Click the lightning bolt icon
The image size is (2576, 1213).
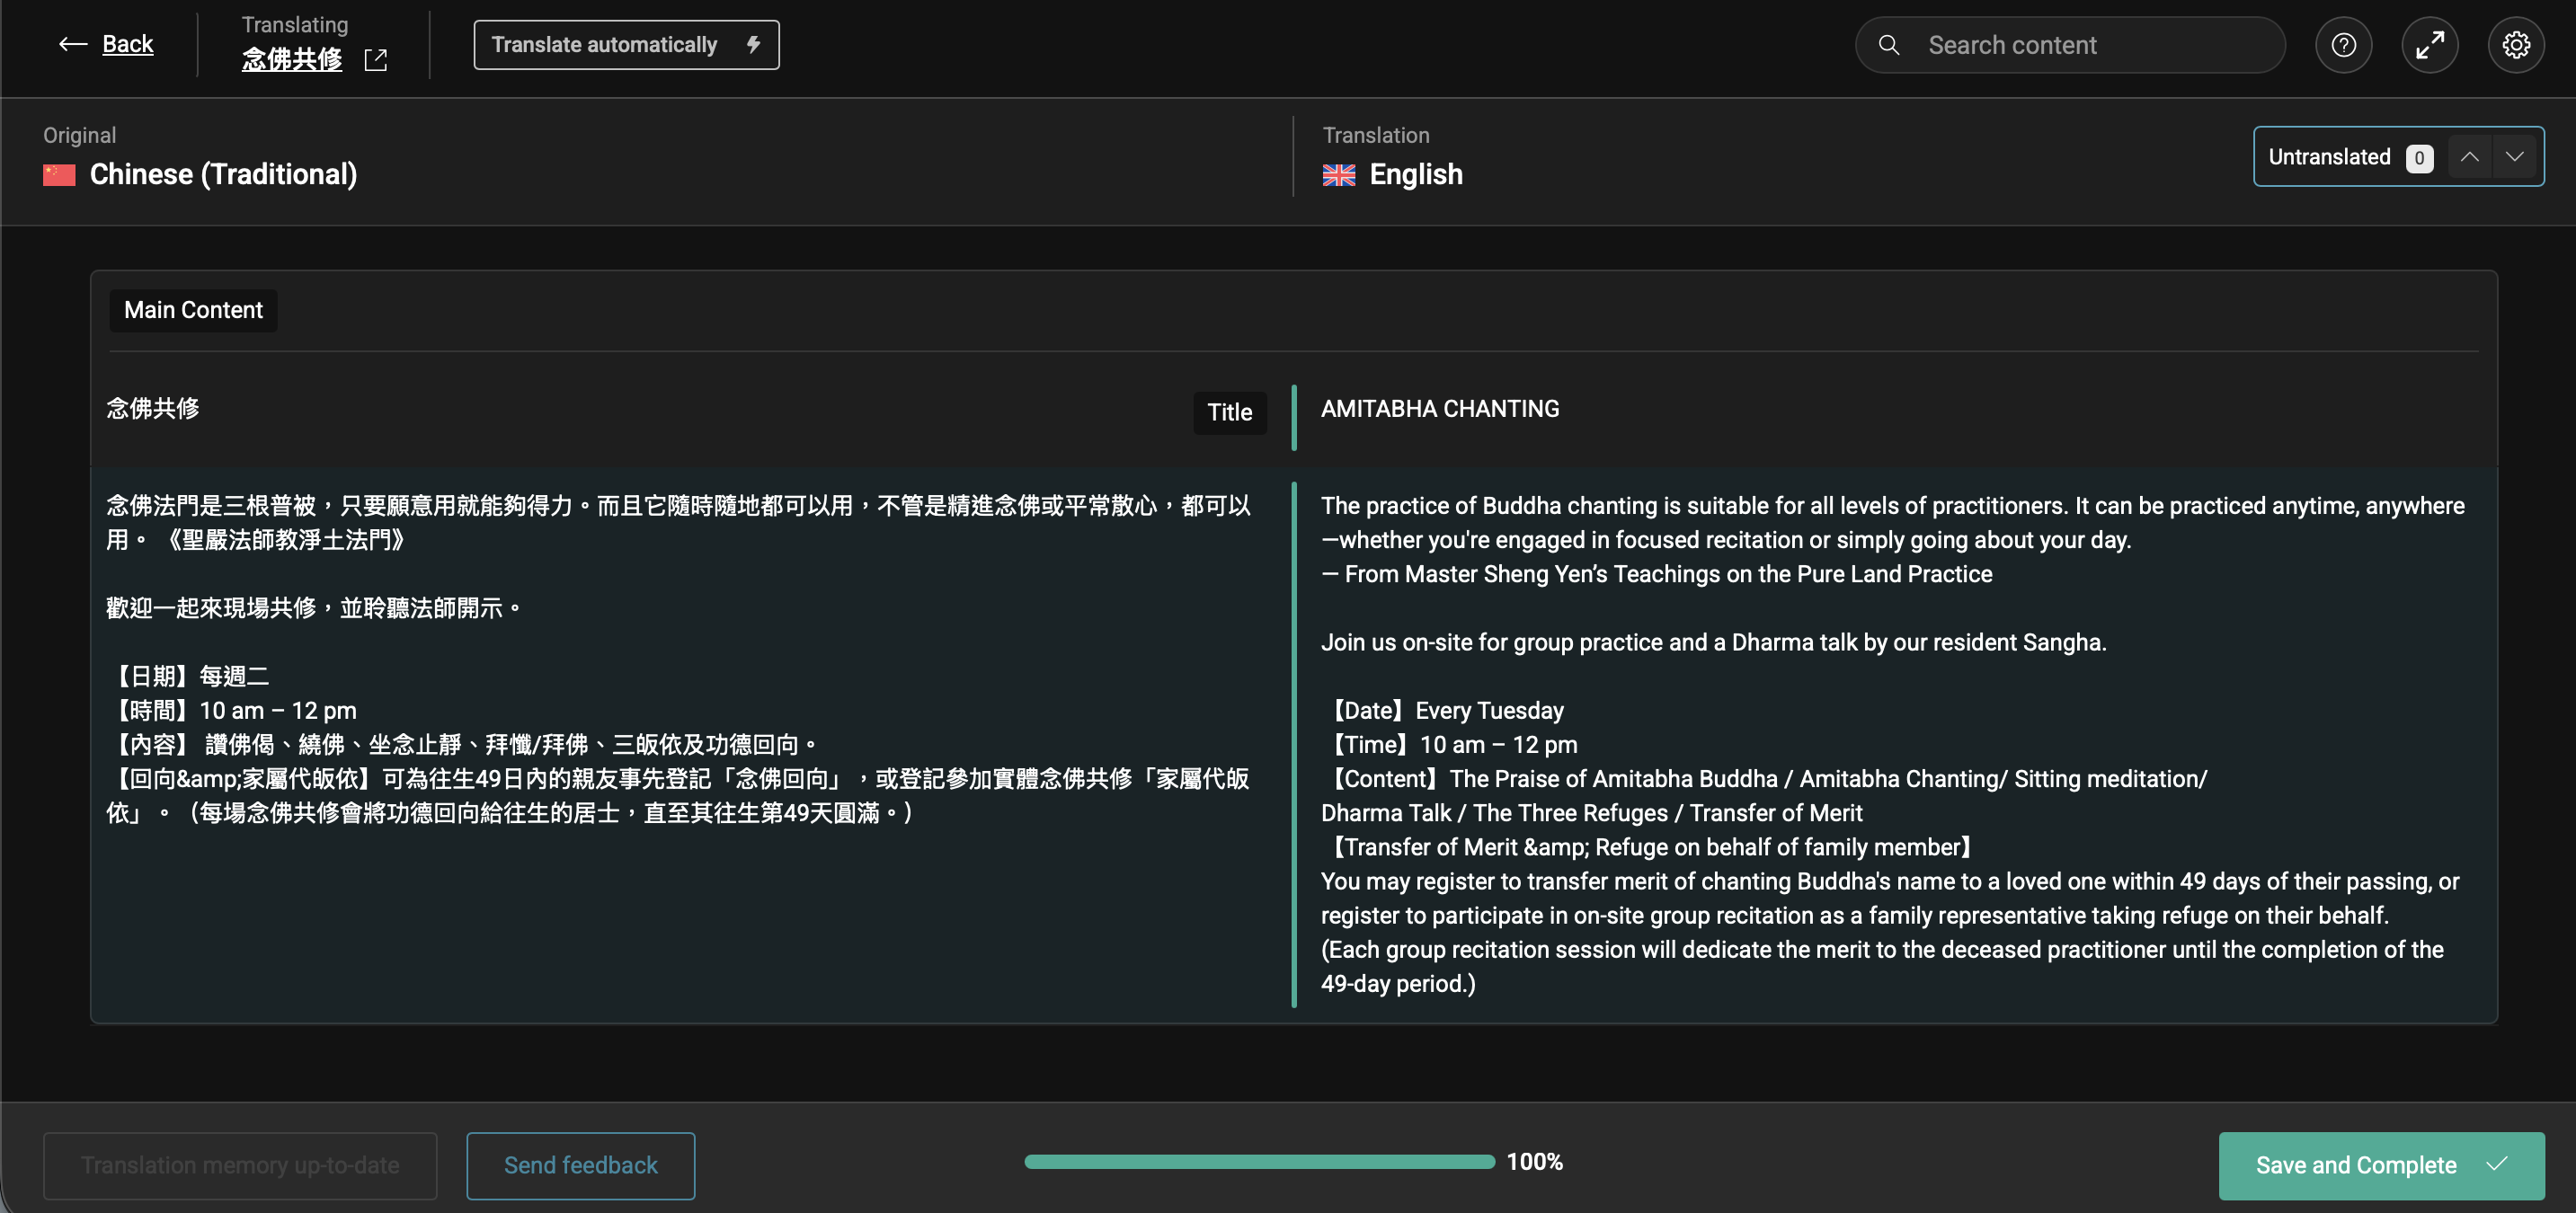click(754, 45)
